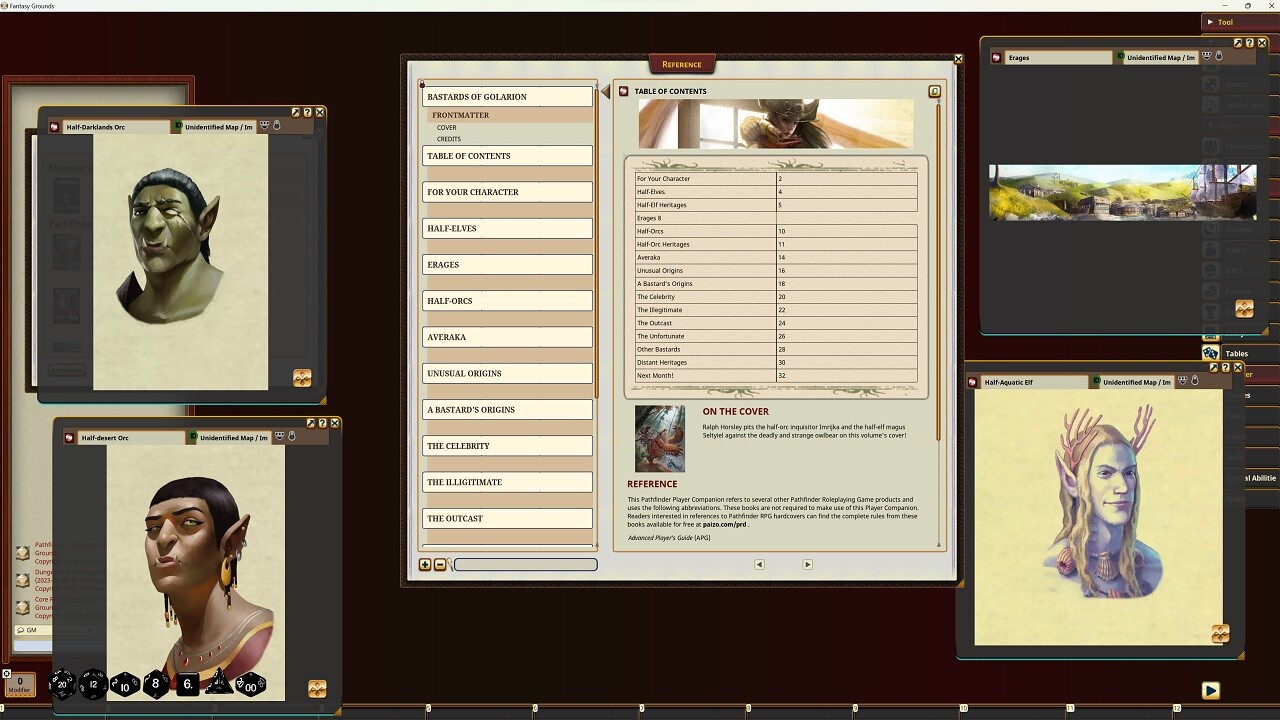
Task: Roll the d12 die in the dice tray
Action: 93,684
